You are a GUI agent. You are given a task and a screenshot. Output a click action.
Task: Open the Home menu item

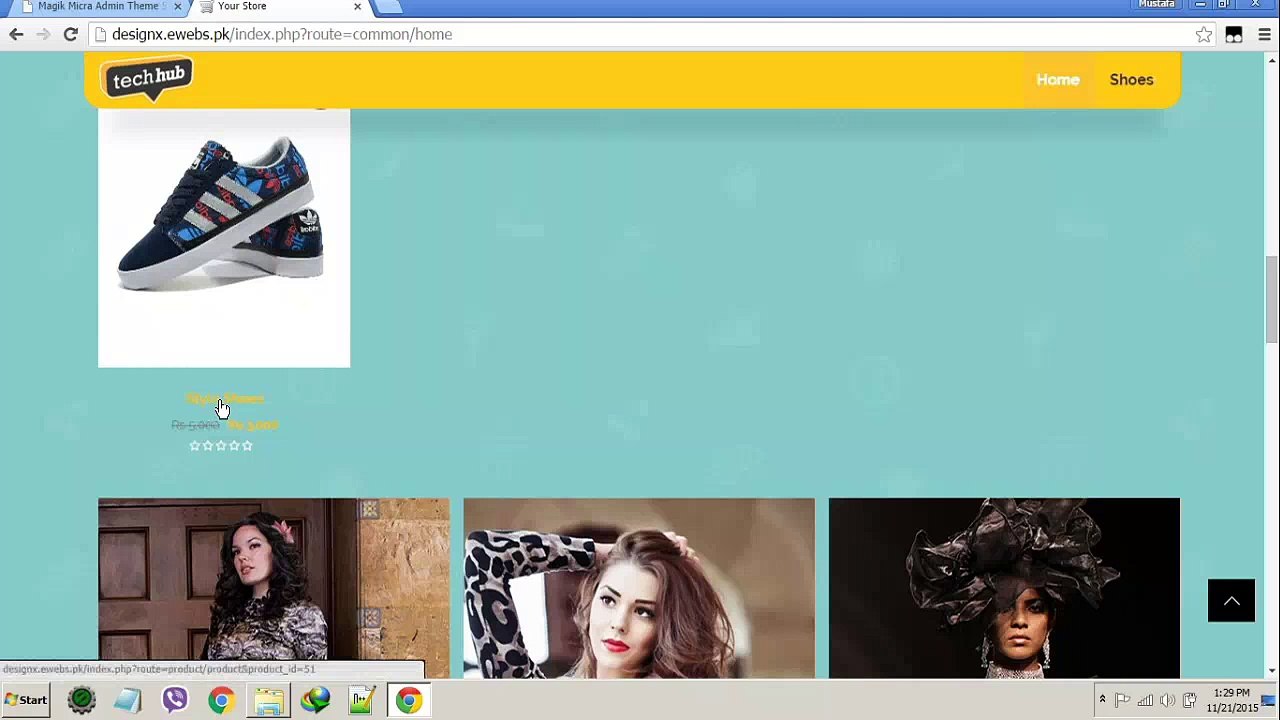pyautogui.click(x=1057, y=80)
